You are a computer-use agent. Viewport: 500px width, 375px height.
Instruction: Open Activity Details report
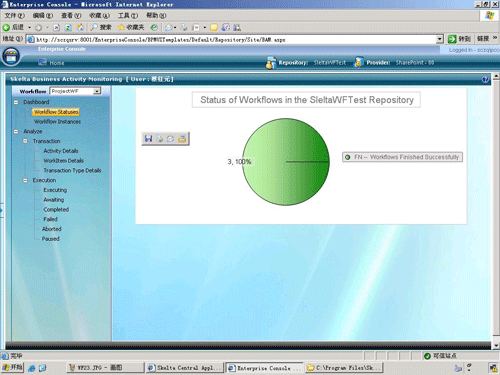point(61,151)
